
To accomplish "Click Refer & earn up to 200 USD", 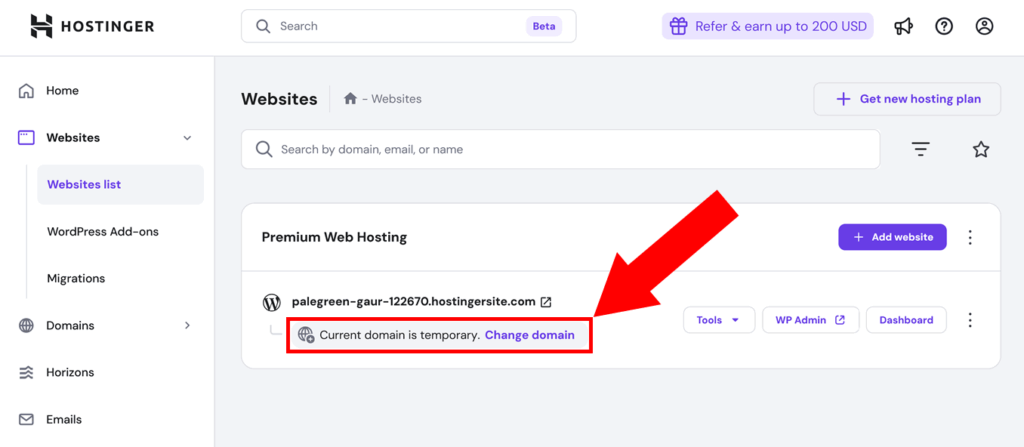I will [767, 26].
